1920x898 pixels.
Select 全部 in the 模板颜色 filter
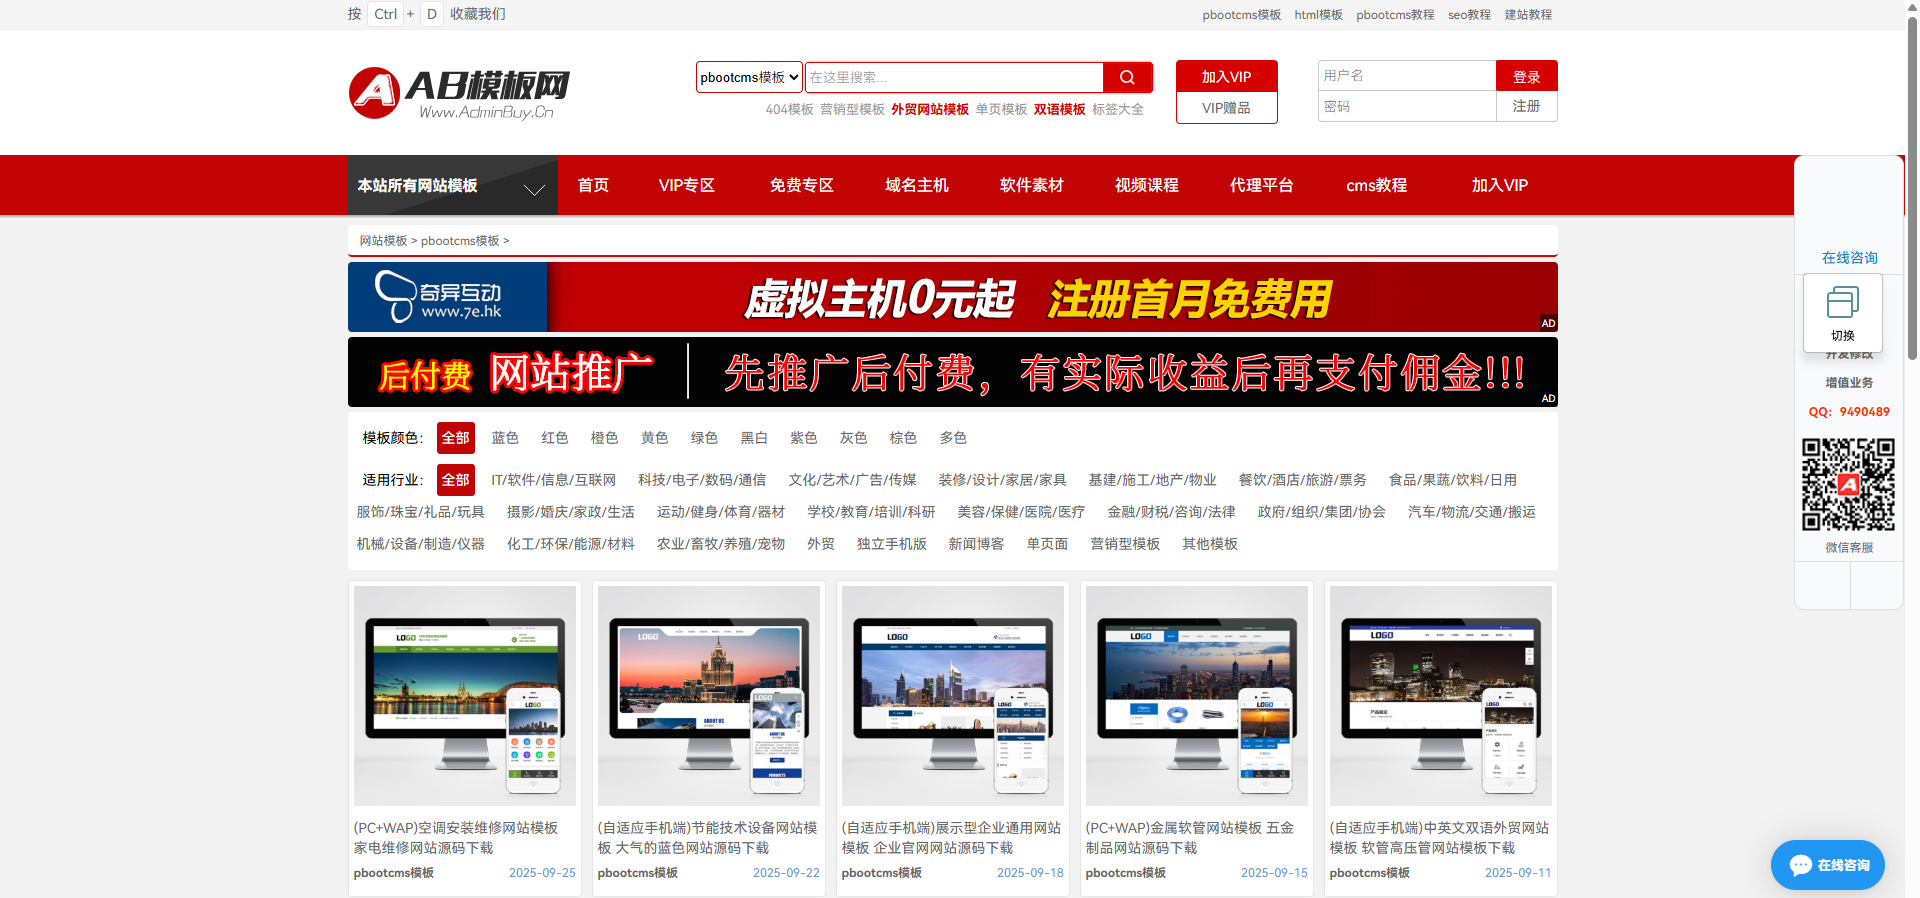(455, 438)
